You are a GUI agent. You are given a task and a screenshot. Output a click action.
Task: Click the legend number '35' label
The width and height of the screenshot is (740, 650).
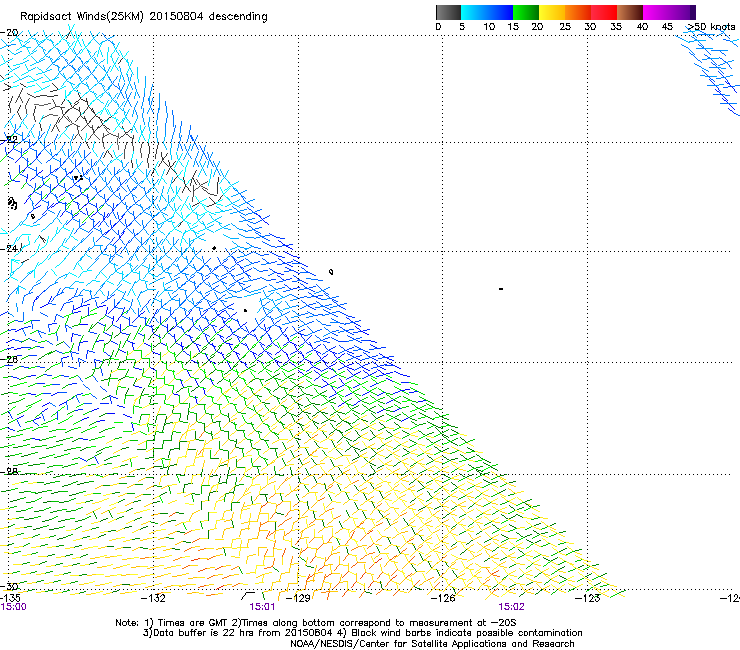coord(616,27)
